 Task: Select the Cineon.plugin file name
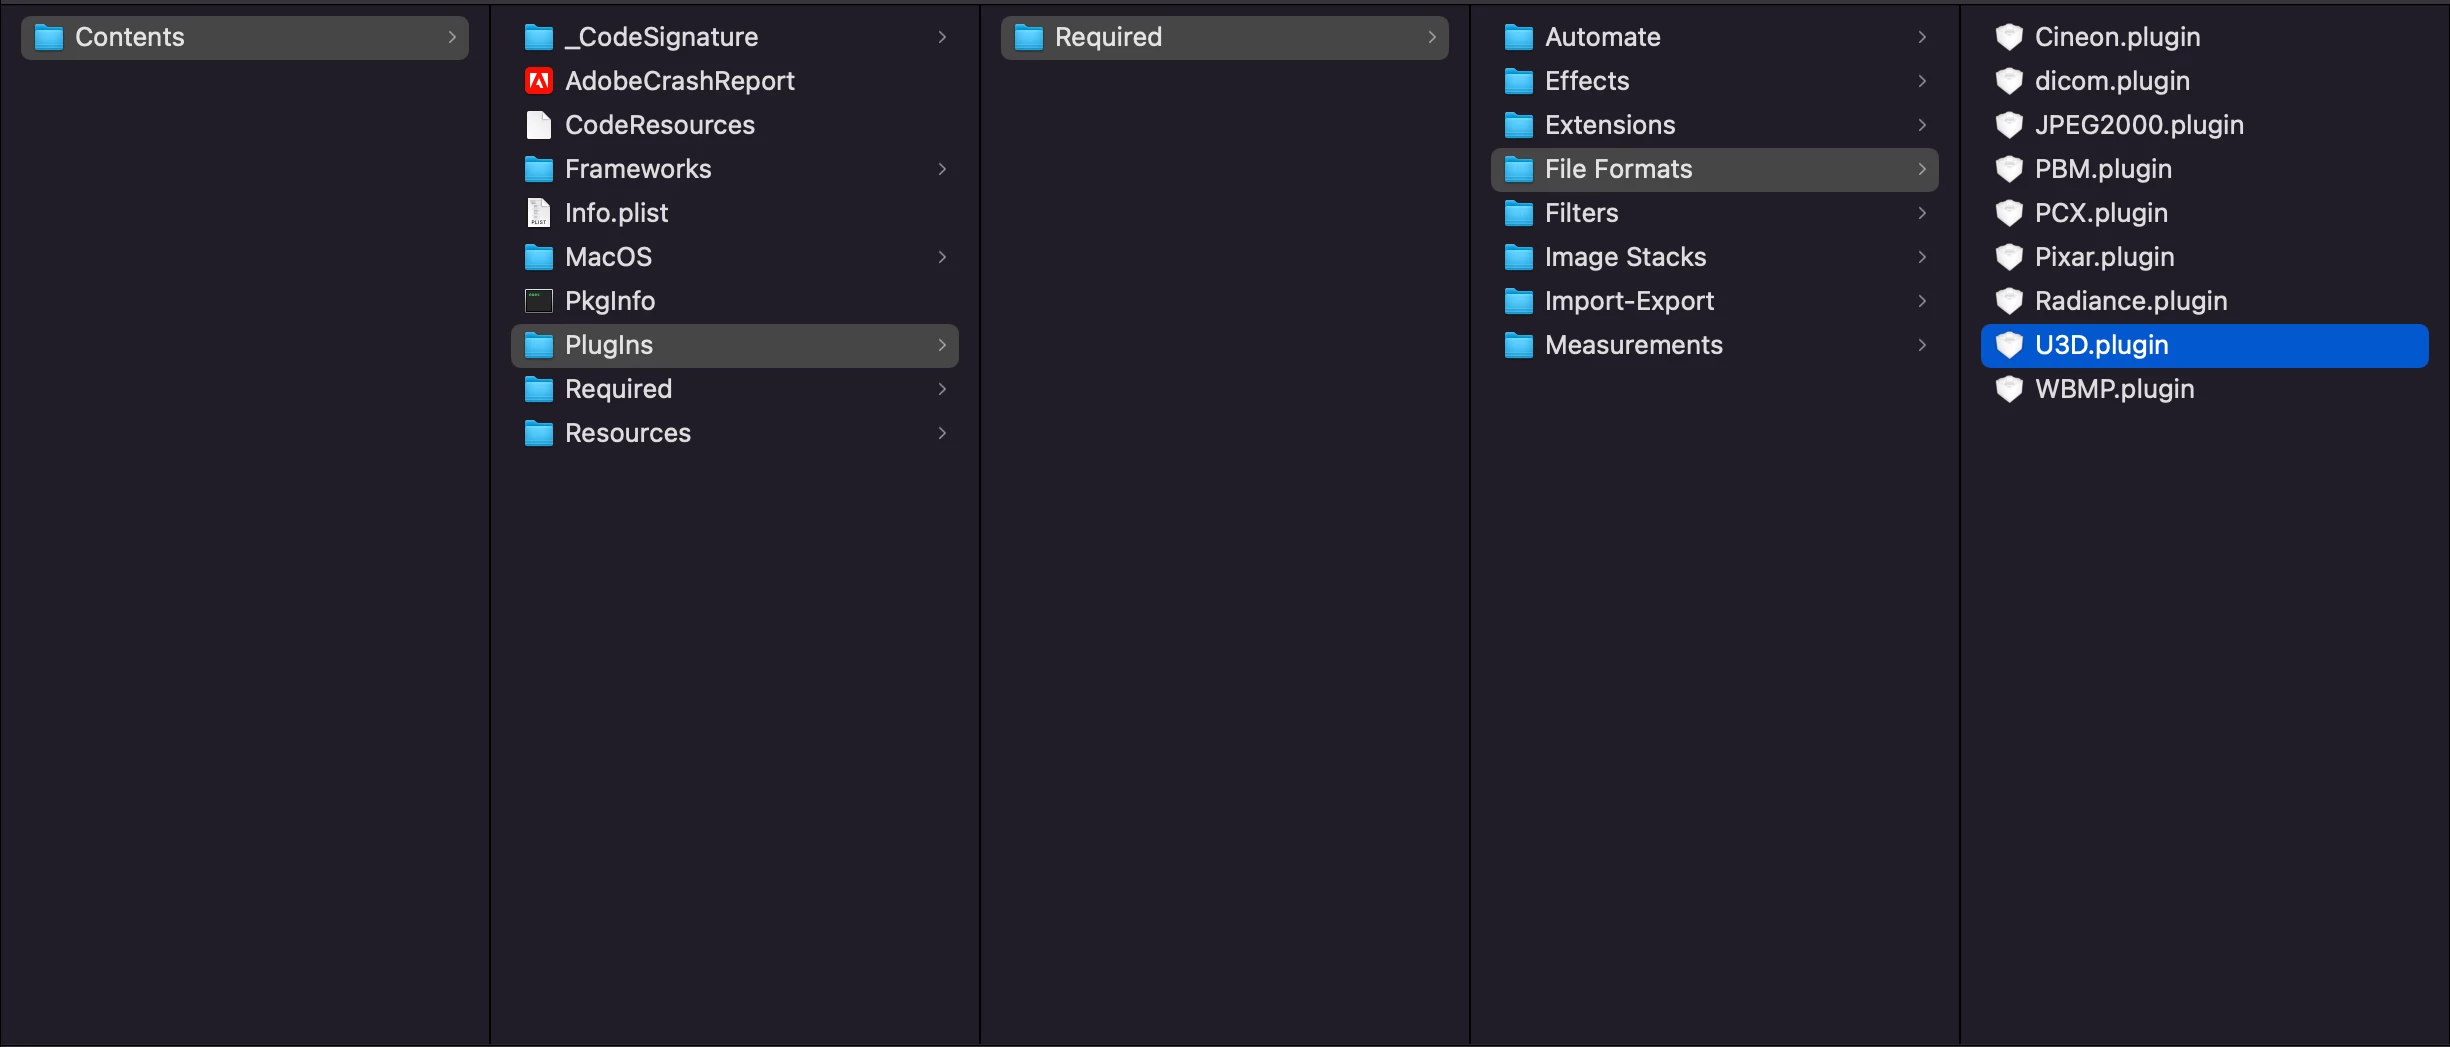coord(2118,37)
